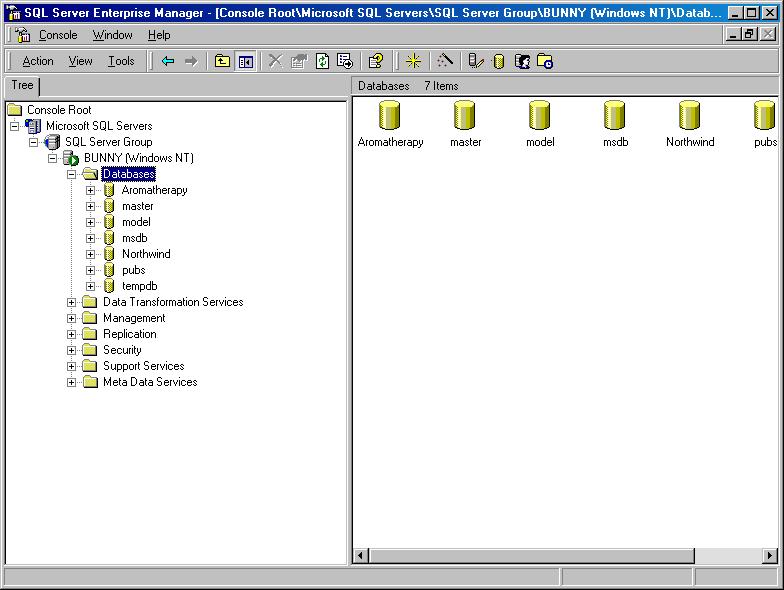Select master database icon in right pane
784x590 pixels.
pyautogui.click(x=464, y=115)
